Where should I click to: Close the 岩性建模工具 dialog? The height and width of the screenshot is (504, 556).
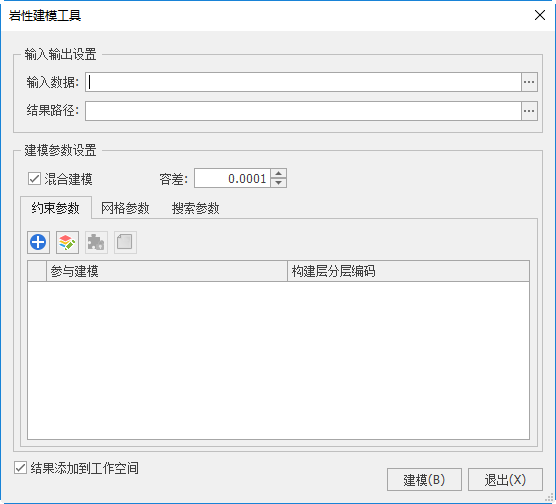tap(540, 15)
